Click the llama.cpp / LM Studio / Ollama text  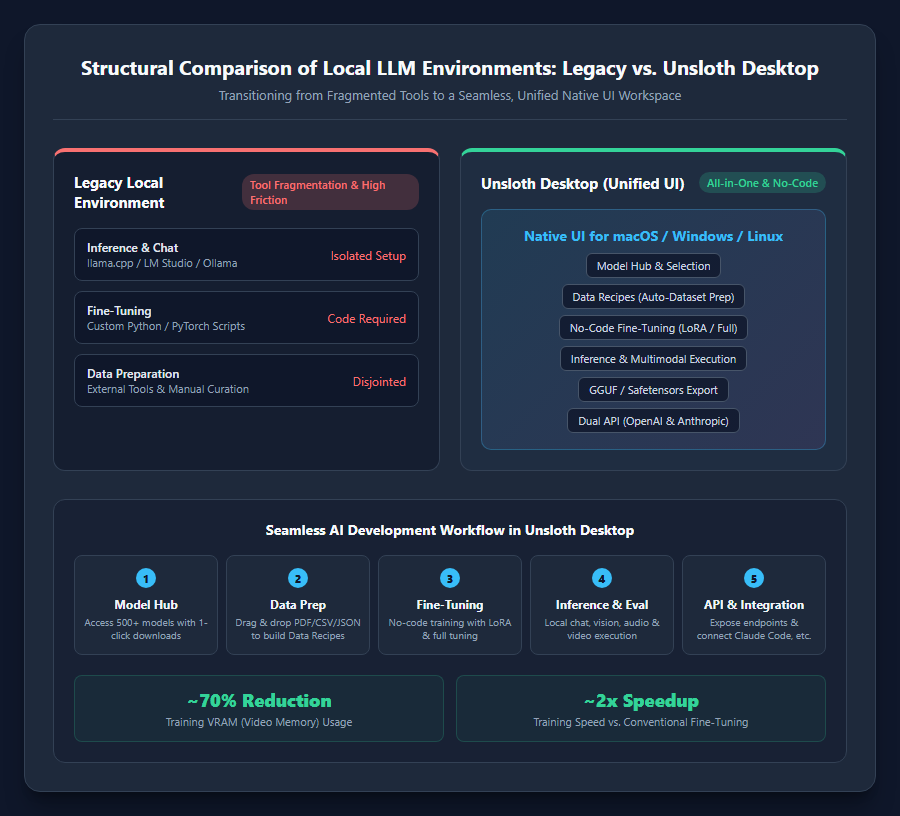[x=162, y=263]
